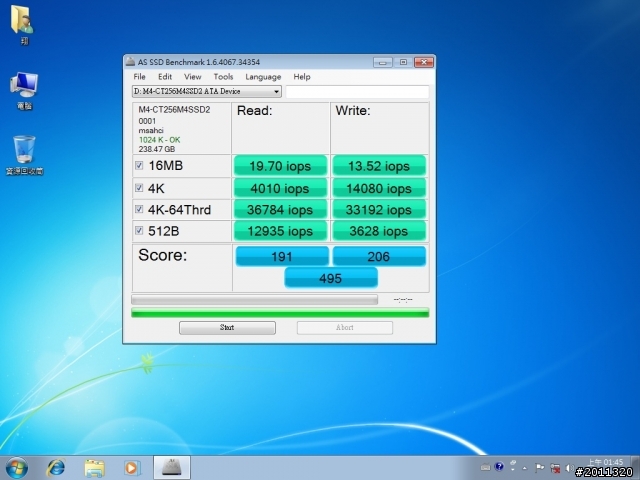Click the 16MB read result 19.70 iops
The height and width of the screenshot is (480, 640).
coord(280,166)
